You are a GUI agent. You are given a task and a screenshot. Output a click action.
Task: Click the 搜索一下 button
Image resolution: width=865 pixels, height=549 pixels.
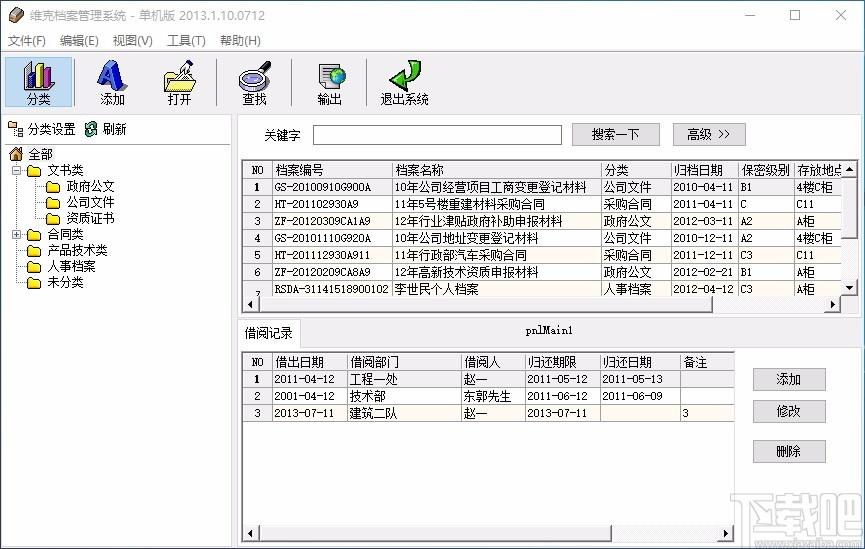(616, 135)
